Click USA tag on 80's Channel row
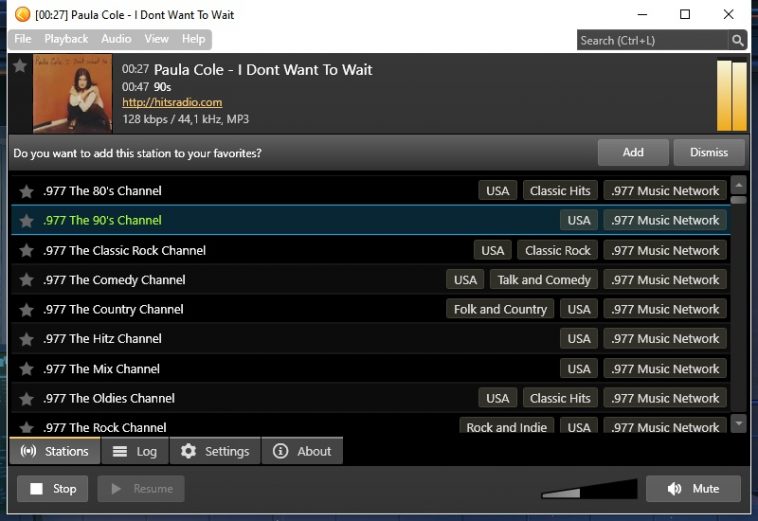 point(497,190)
